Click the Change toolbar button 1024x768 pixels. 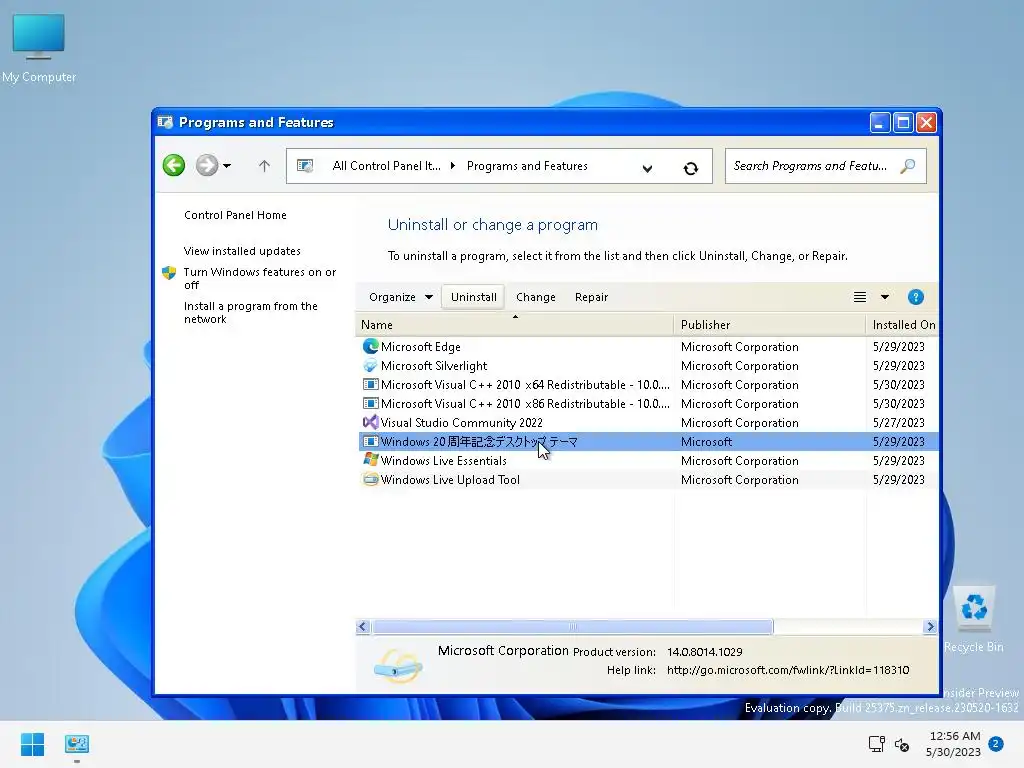coord(536,297)
